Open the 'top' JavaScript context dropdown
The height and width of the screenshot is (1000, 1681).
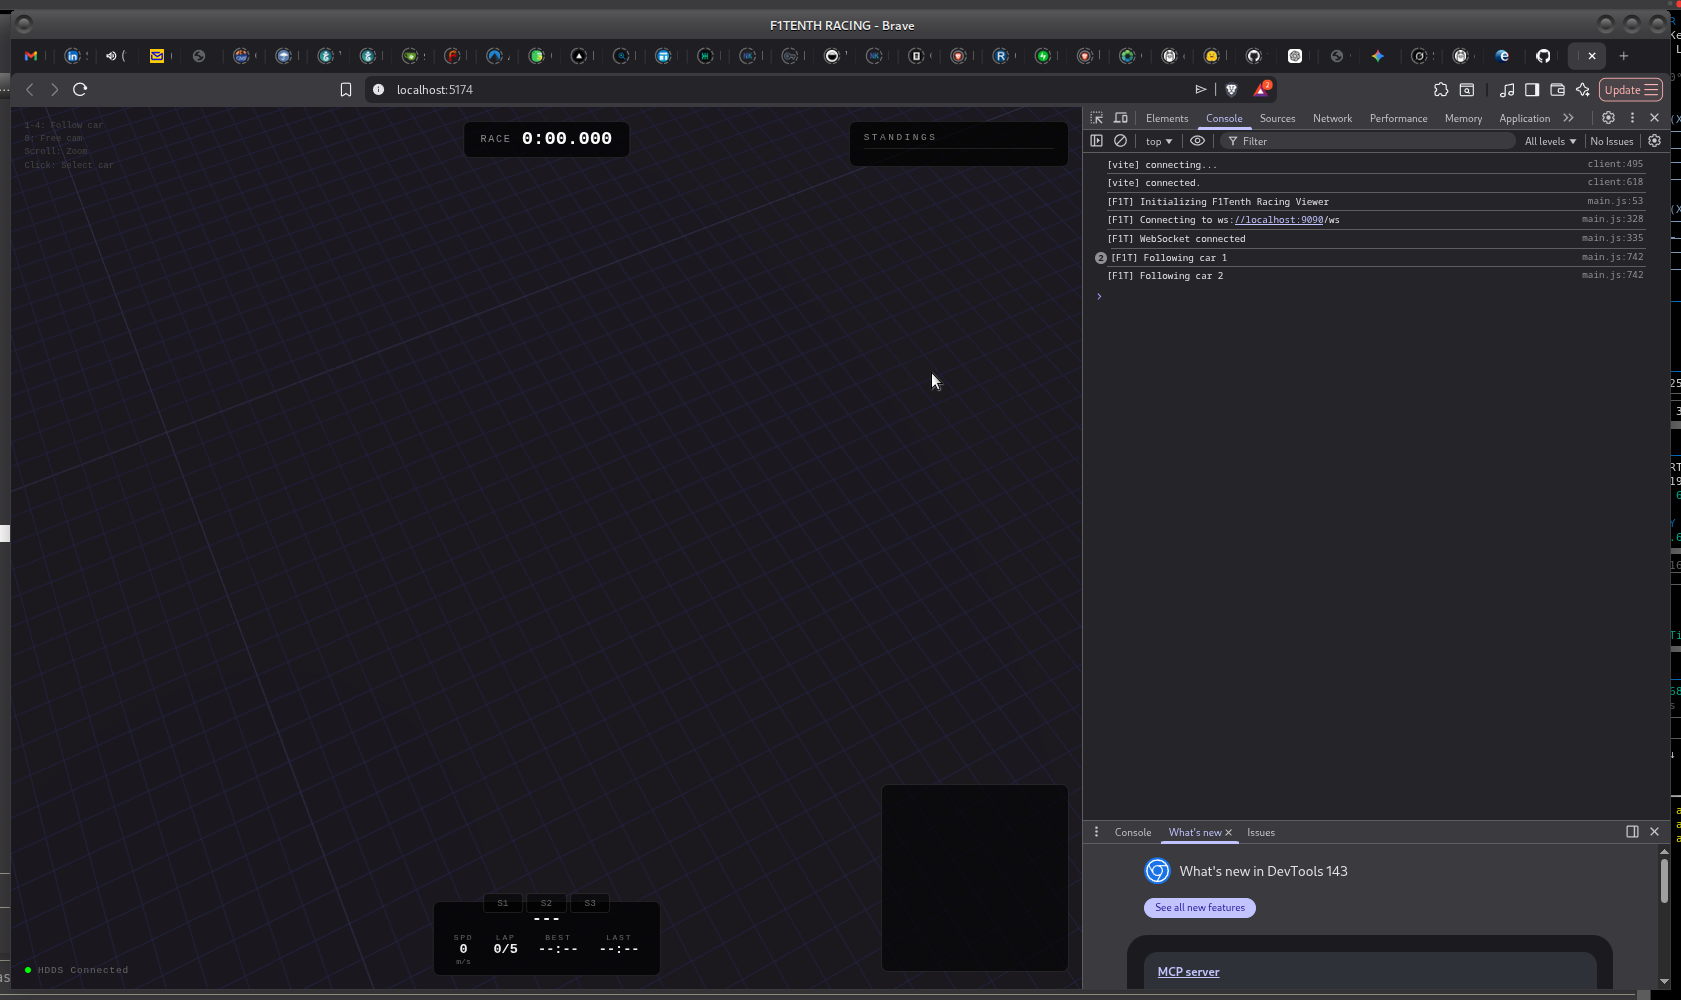coord(1158,141)
